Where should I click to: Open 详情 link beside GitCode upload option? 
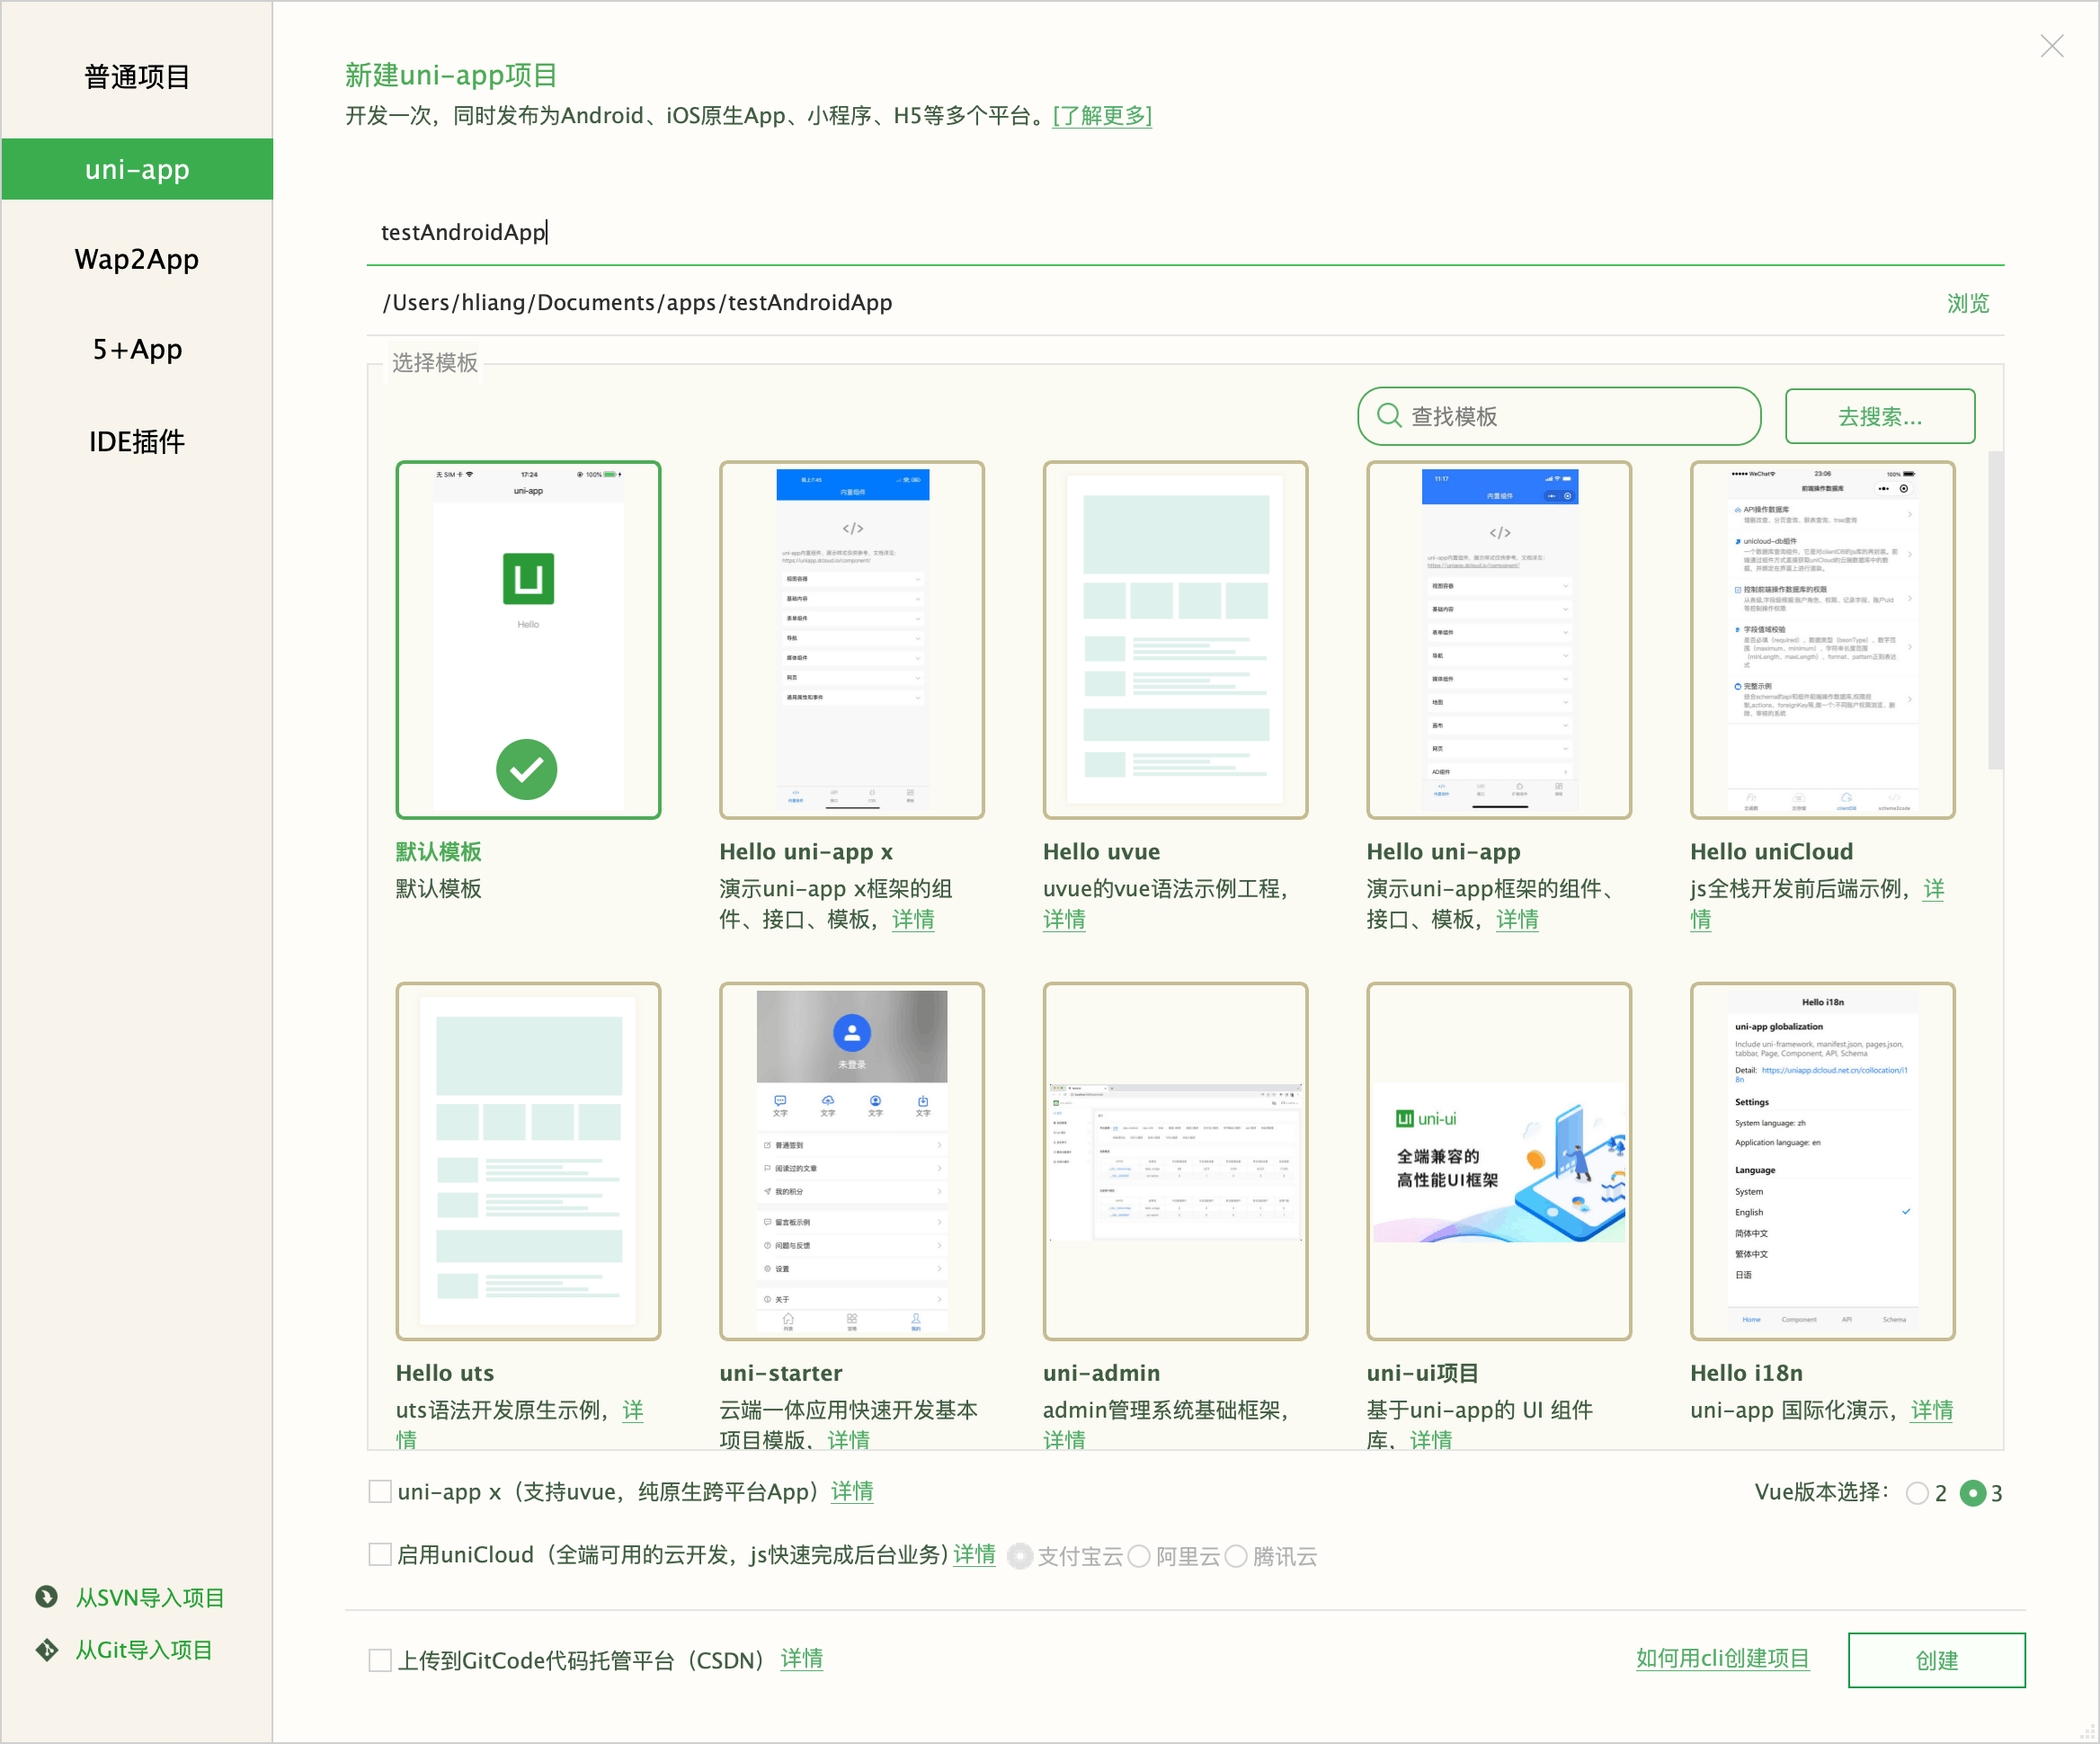pyautogui.click(x=802, y=1659)
